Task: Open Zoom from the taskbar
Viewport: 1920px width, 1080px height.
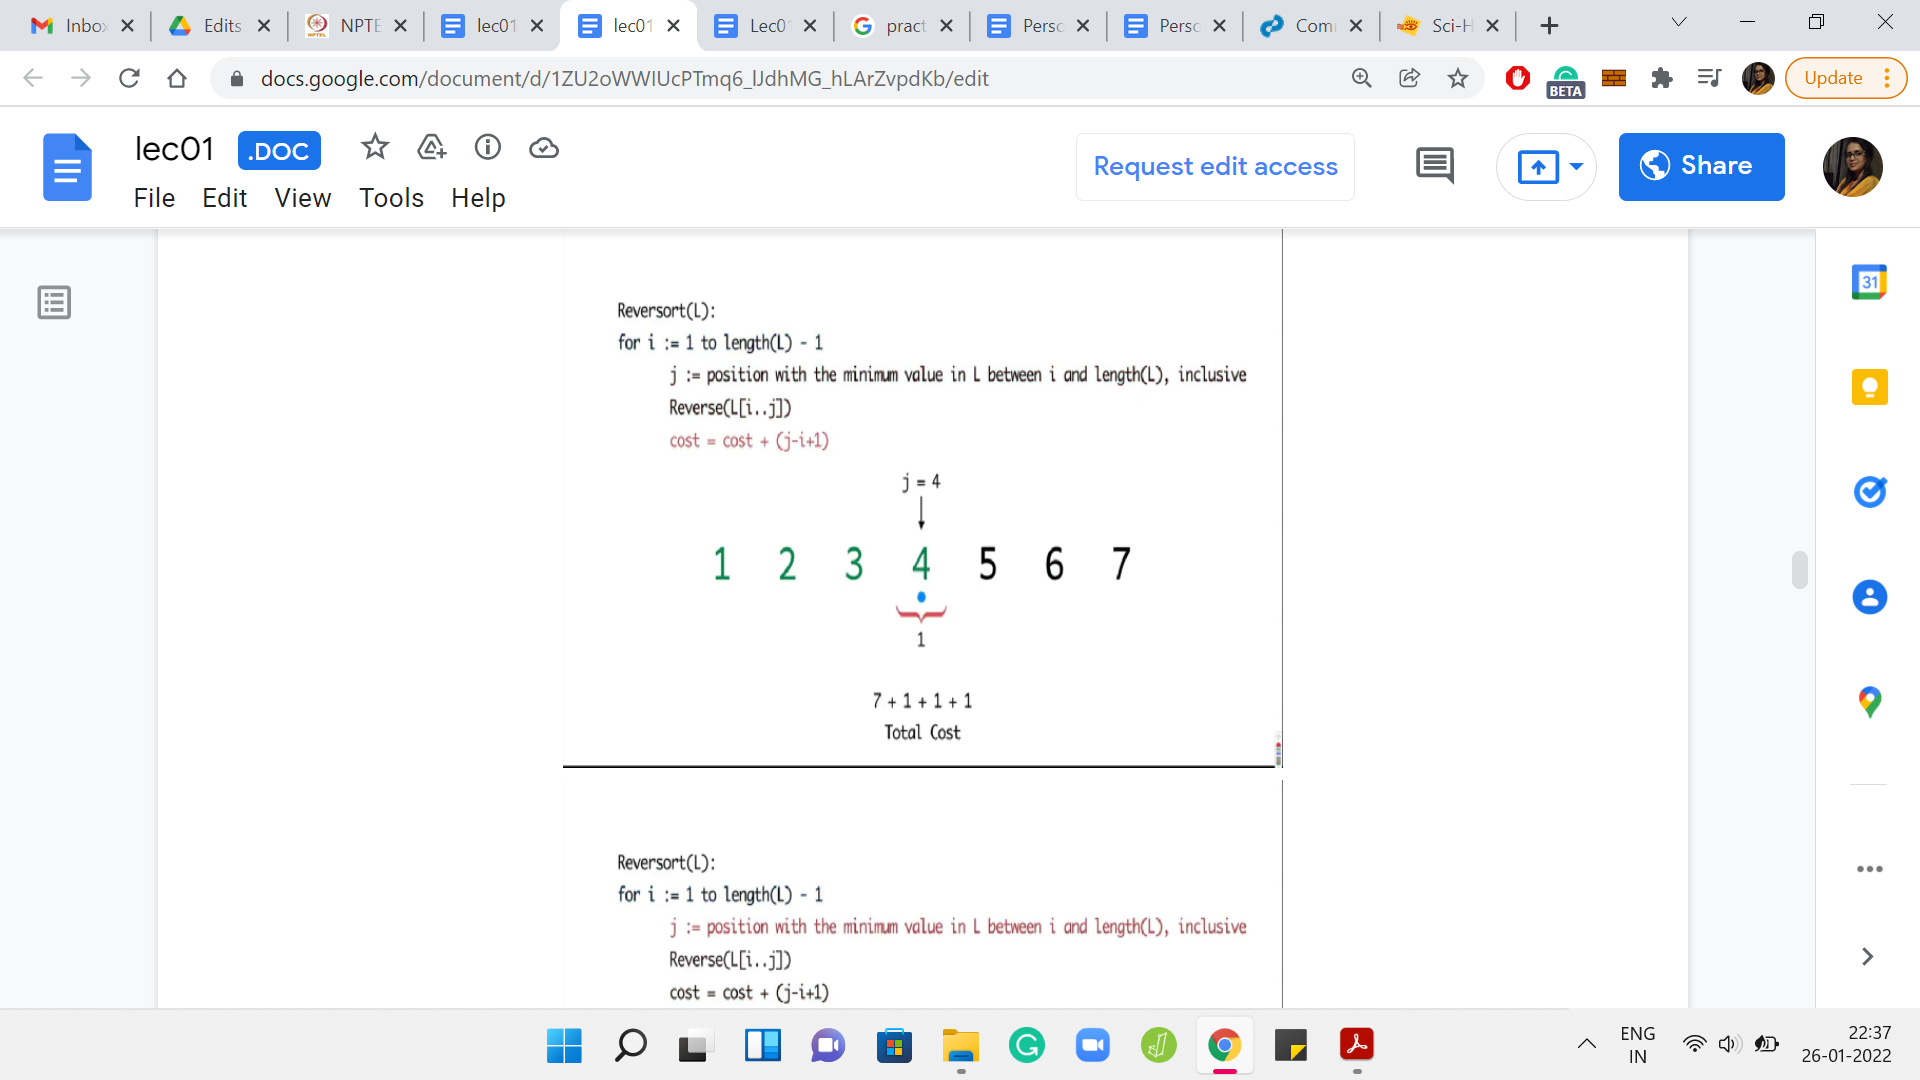Action: 1093,1046
